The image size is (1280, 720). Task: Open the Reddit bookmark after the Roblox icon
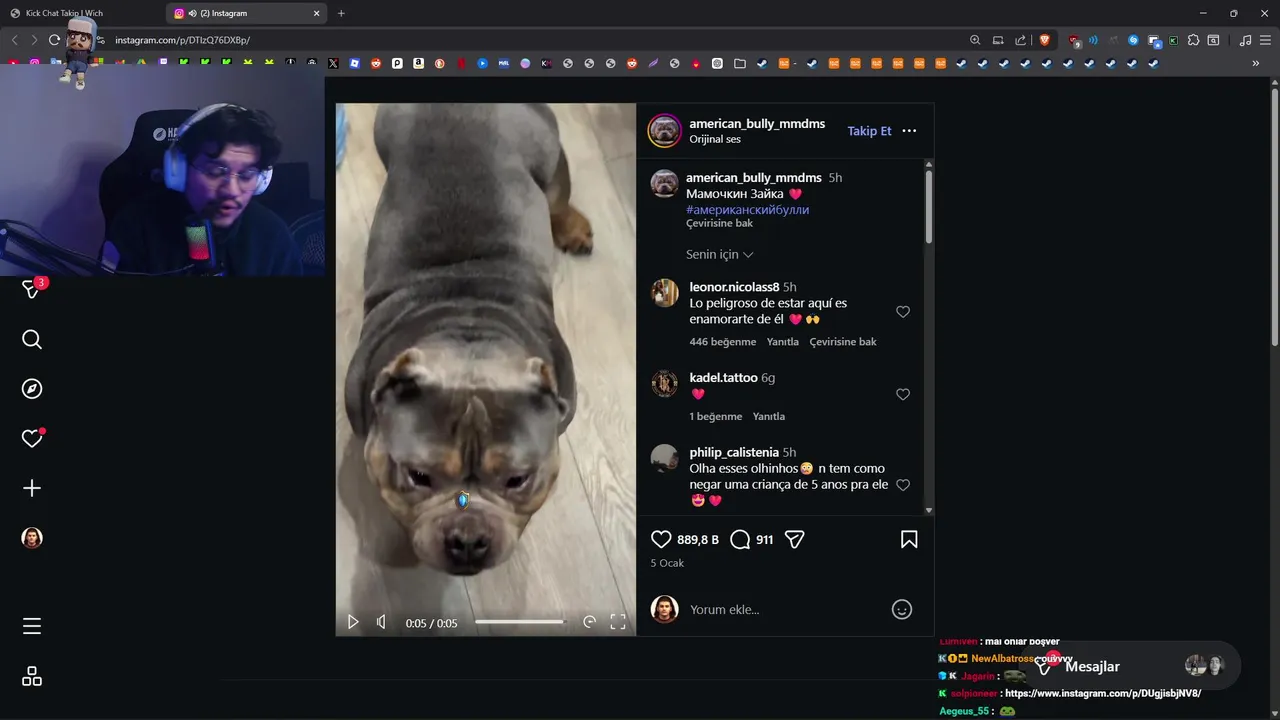376,63
